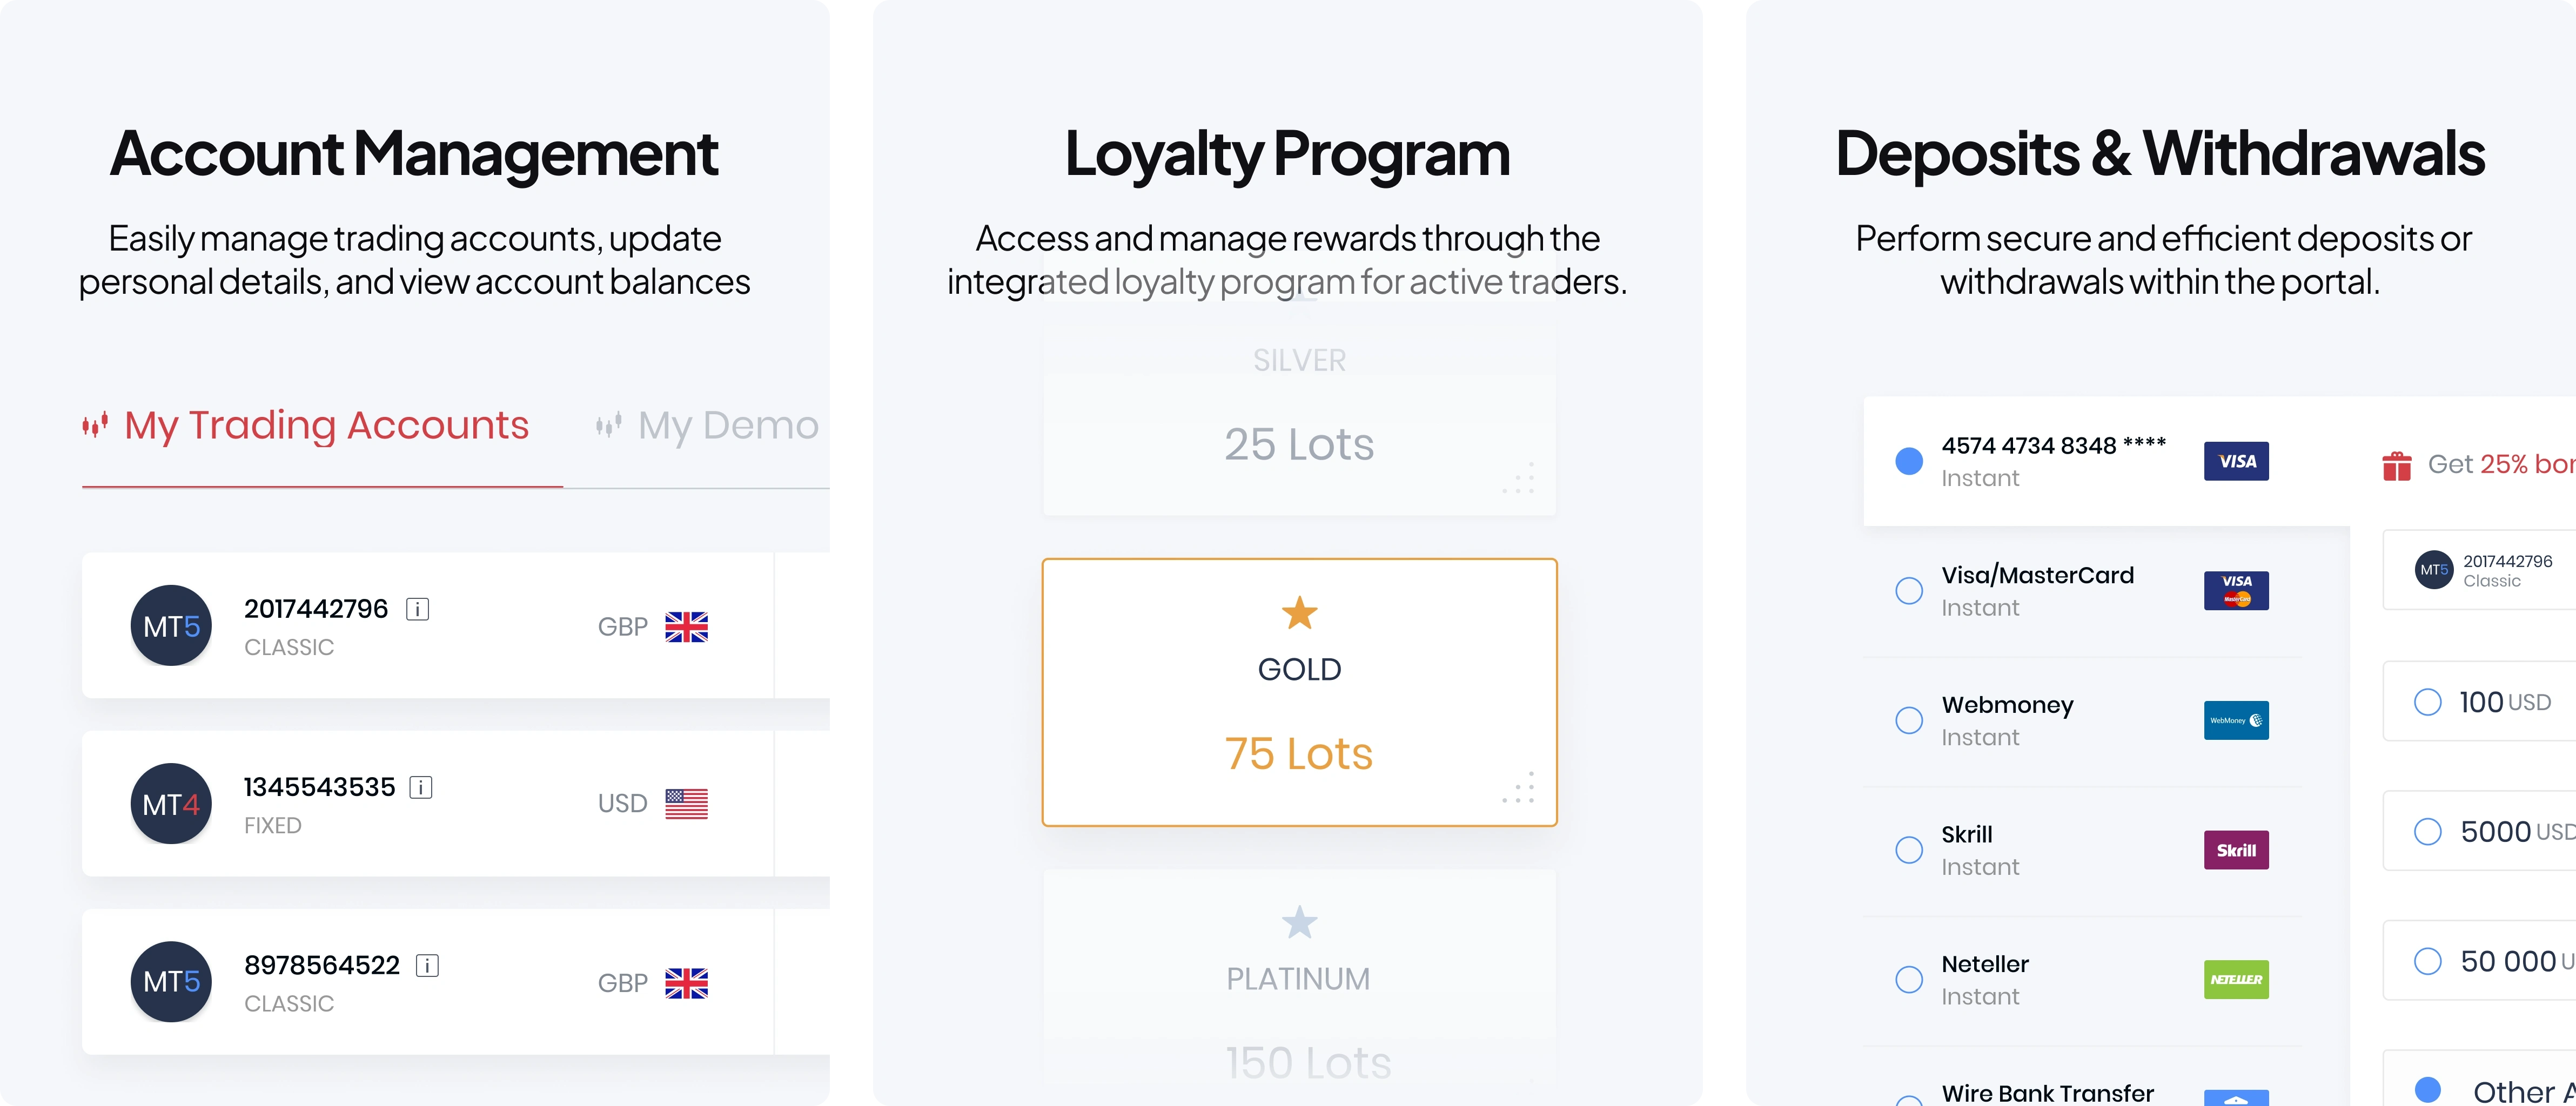
Task: Select the saved card 4574 4734 8348
Action: (2106, 461)
